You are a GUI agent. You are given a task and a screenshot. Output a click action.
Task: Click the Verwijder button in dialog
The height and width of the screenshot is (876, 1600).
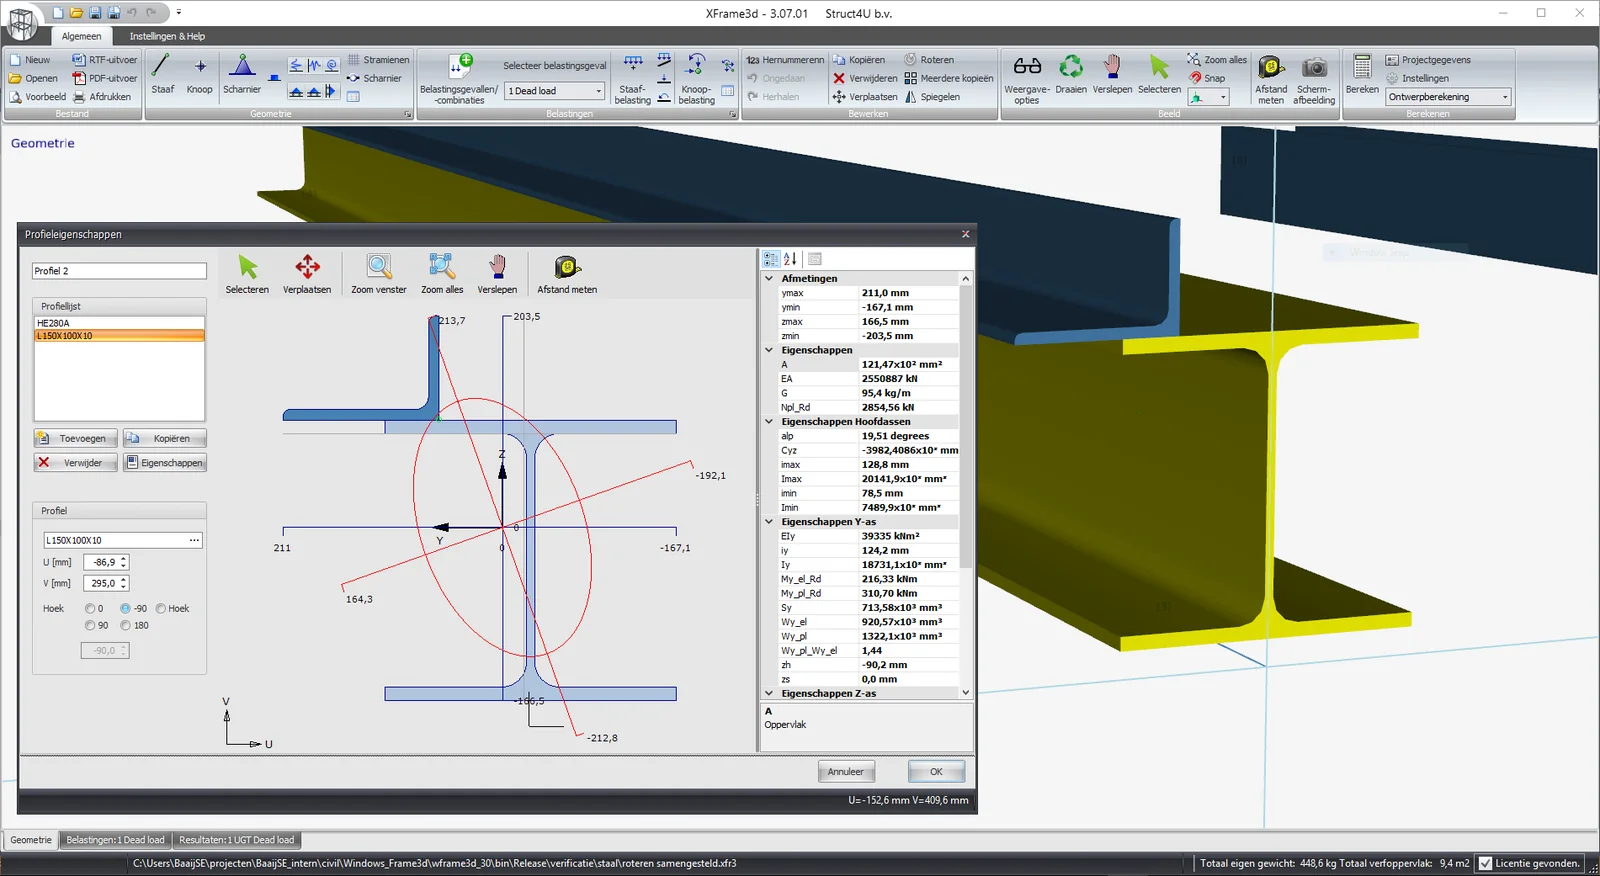(75, 463)
